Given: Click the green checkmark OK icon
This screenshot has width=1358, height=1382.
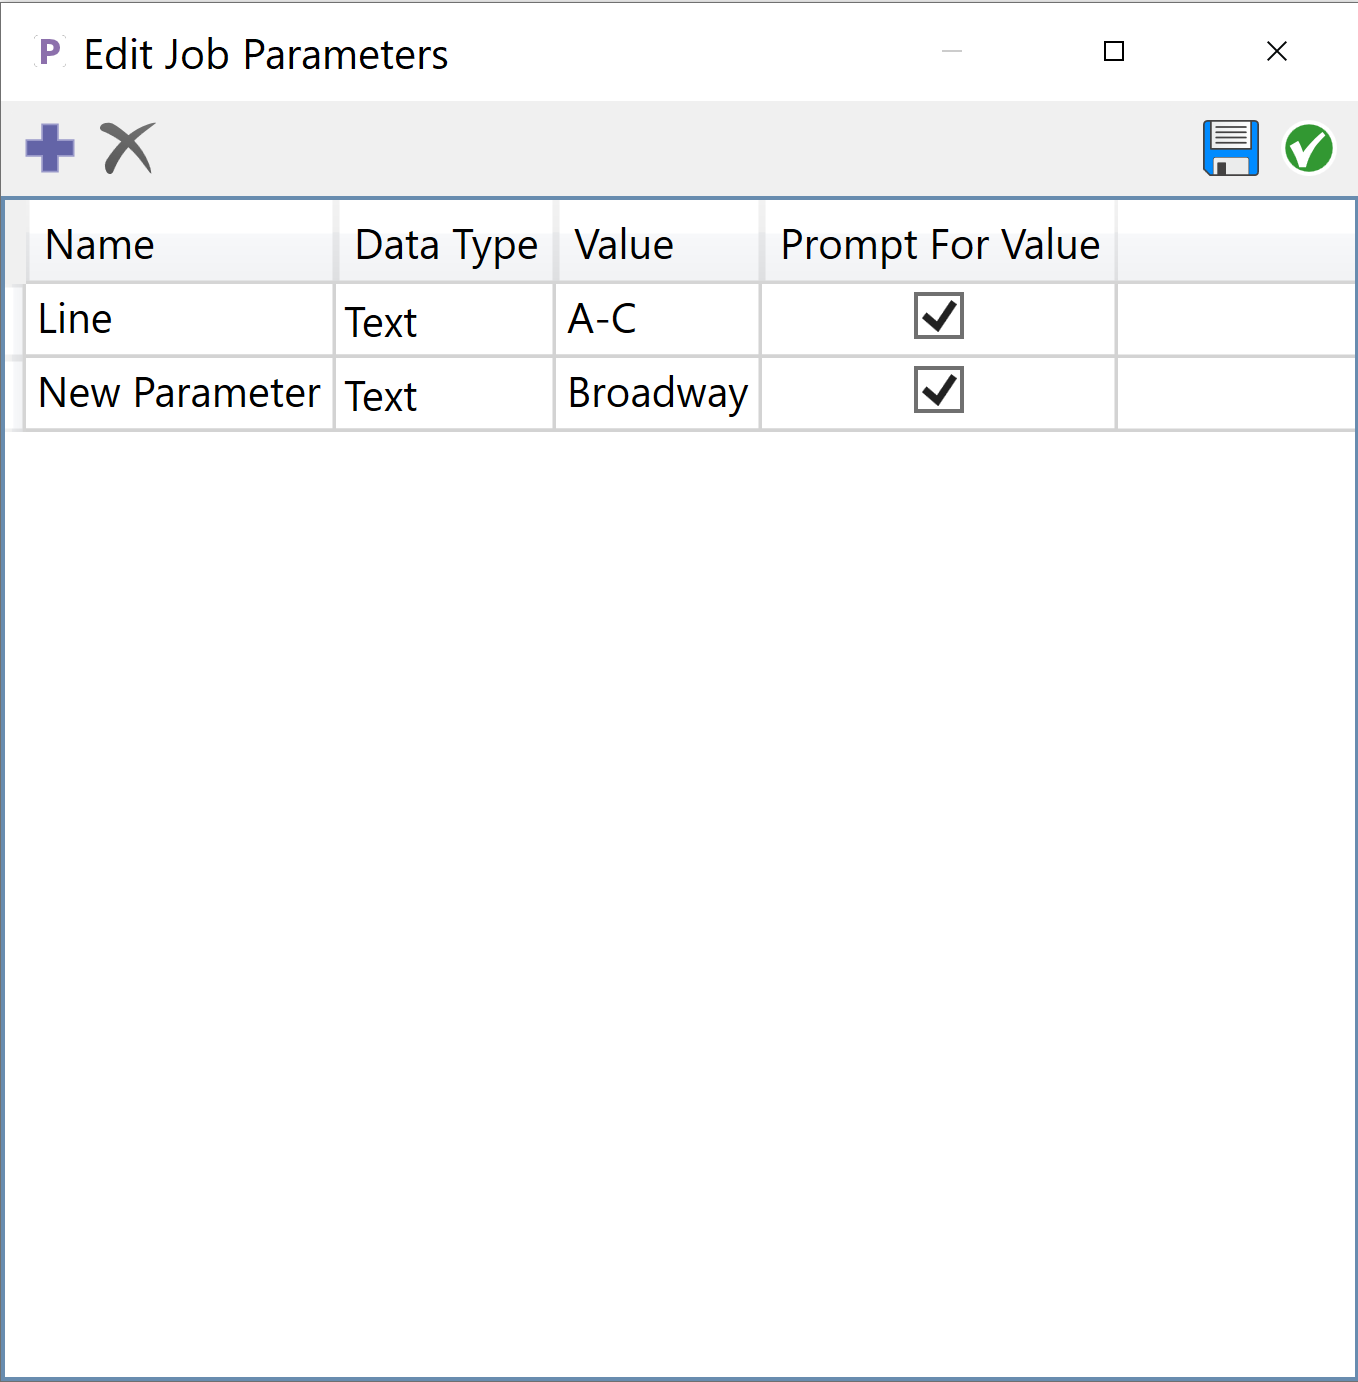Looking at the screenshot, I should click(x=1308, y=147).
